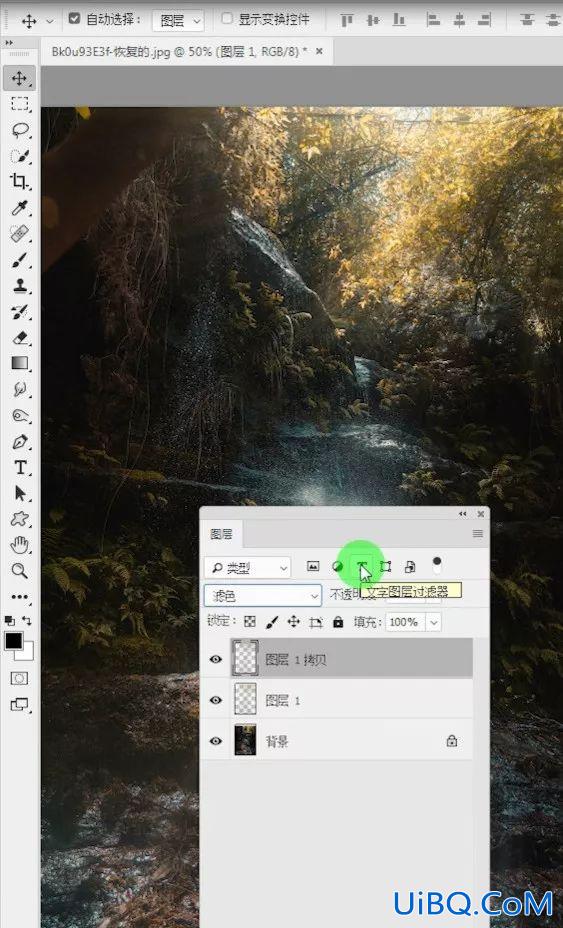Click the foreground color swatch
The image size is (563, 928).
point(14,641)
